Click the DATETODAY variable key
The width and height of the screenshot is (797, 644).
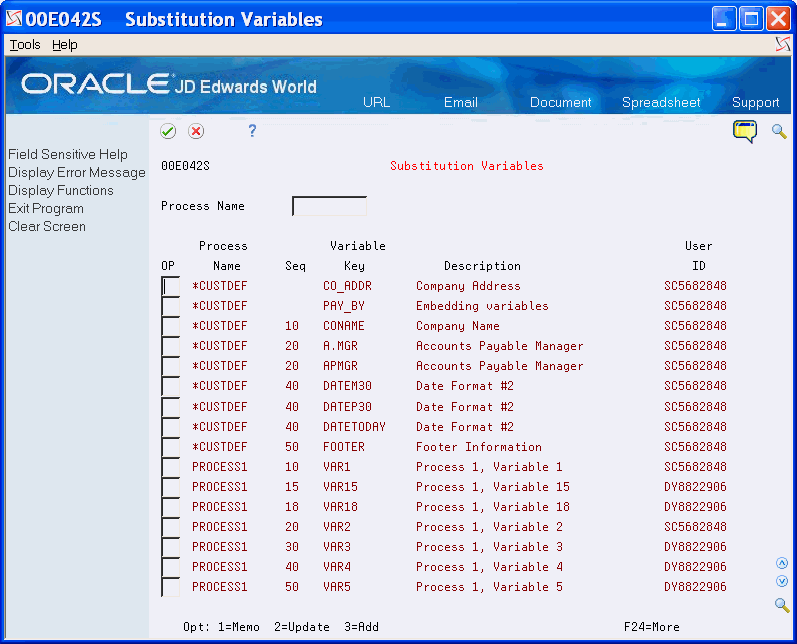[354, 427]
